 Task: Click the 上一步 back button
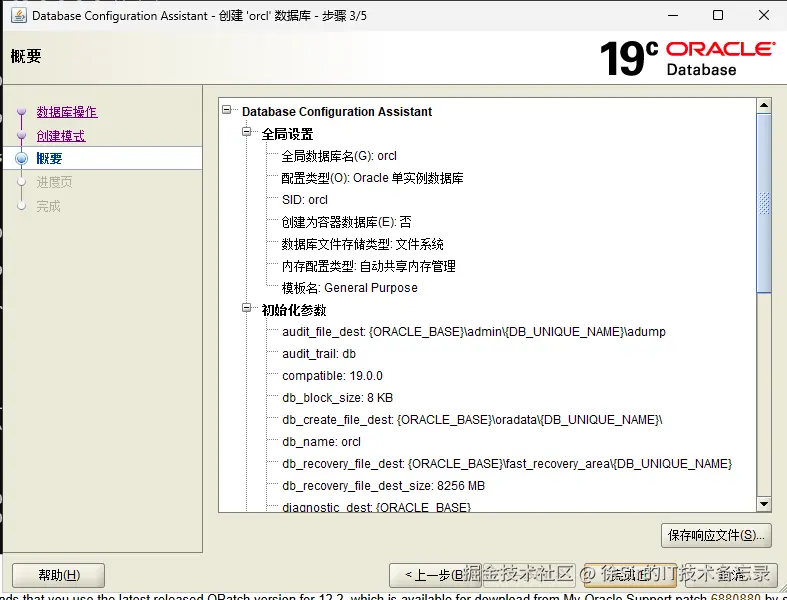coord(435,575)
